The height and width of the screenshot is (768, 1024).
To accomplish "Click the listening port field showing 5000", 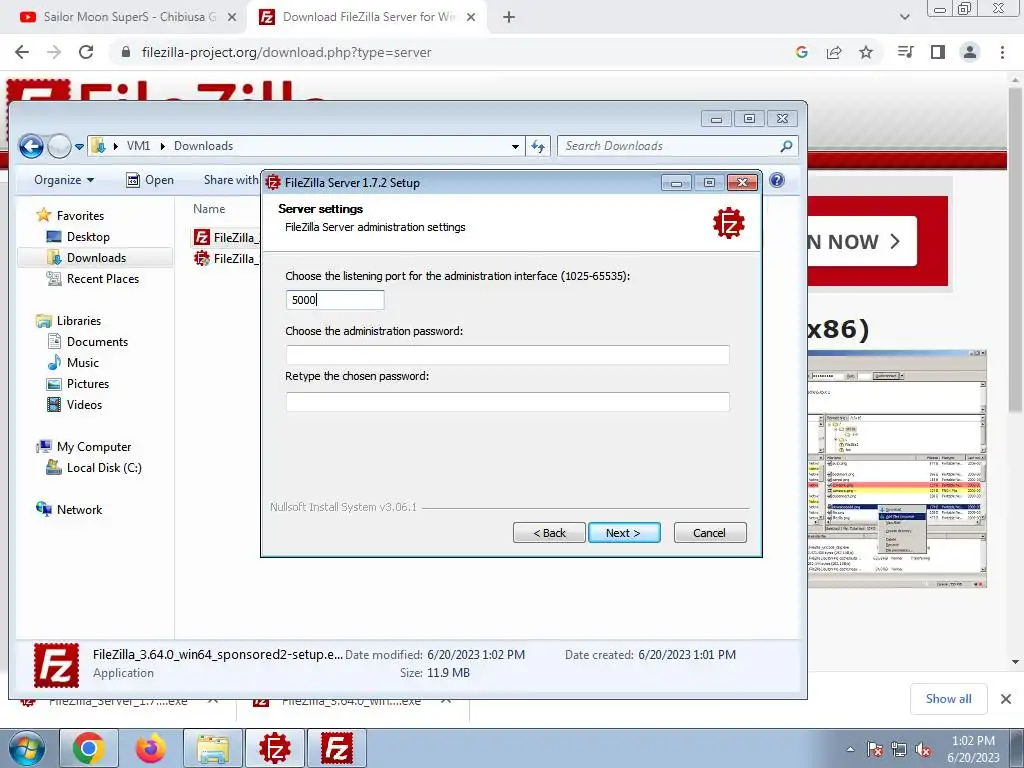I will point(335,300).
